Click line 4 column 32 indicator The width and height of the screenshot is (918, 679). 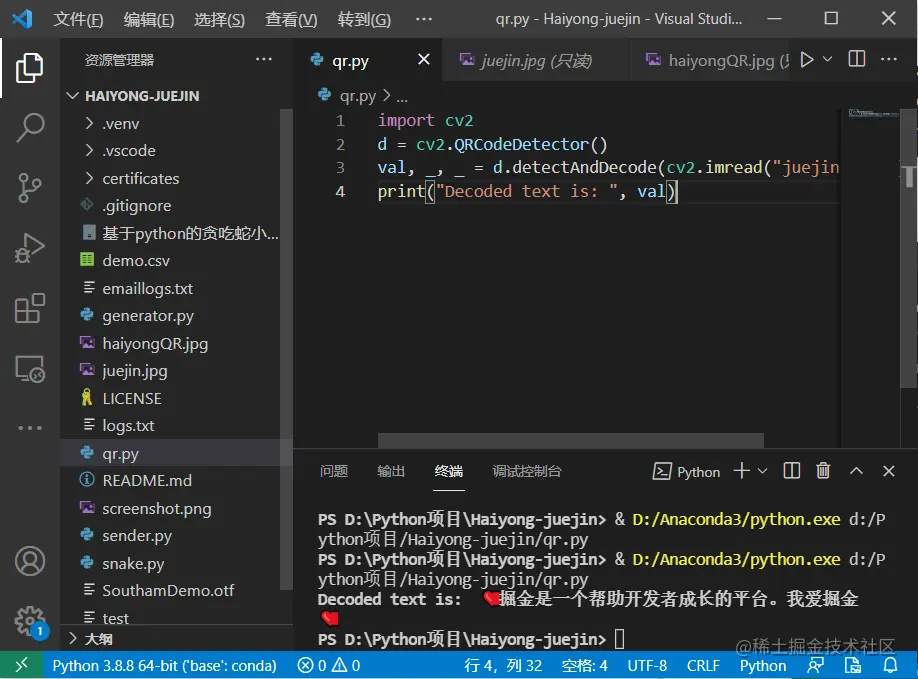click(x=503, y=666)
